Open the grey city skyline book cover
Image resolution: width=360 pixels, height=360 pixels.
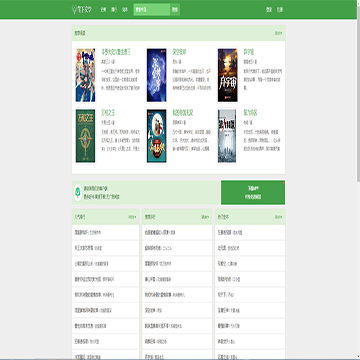228,136
